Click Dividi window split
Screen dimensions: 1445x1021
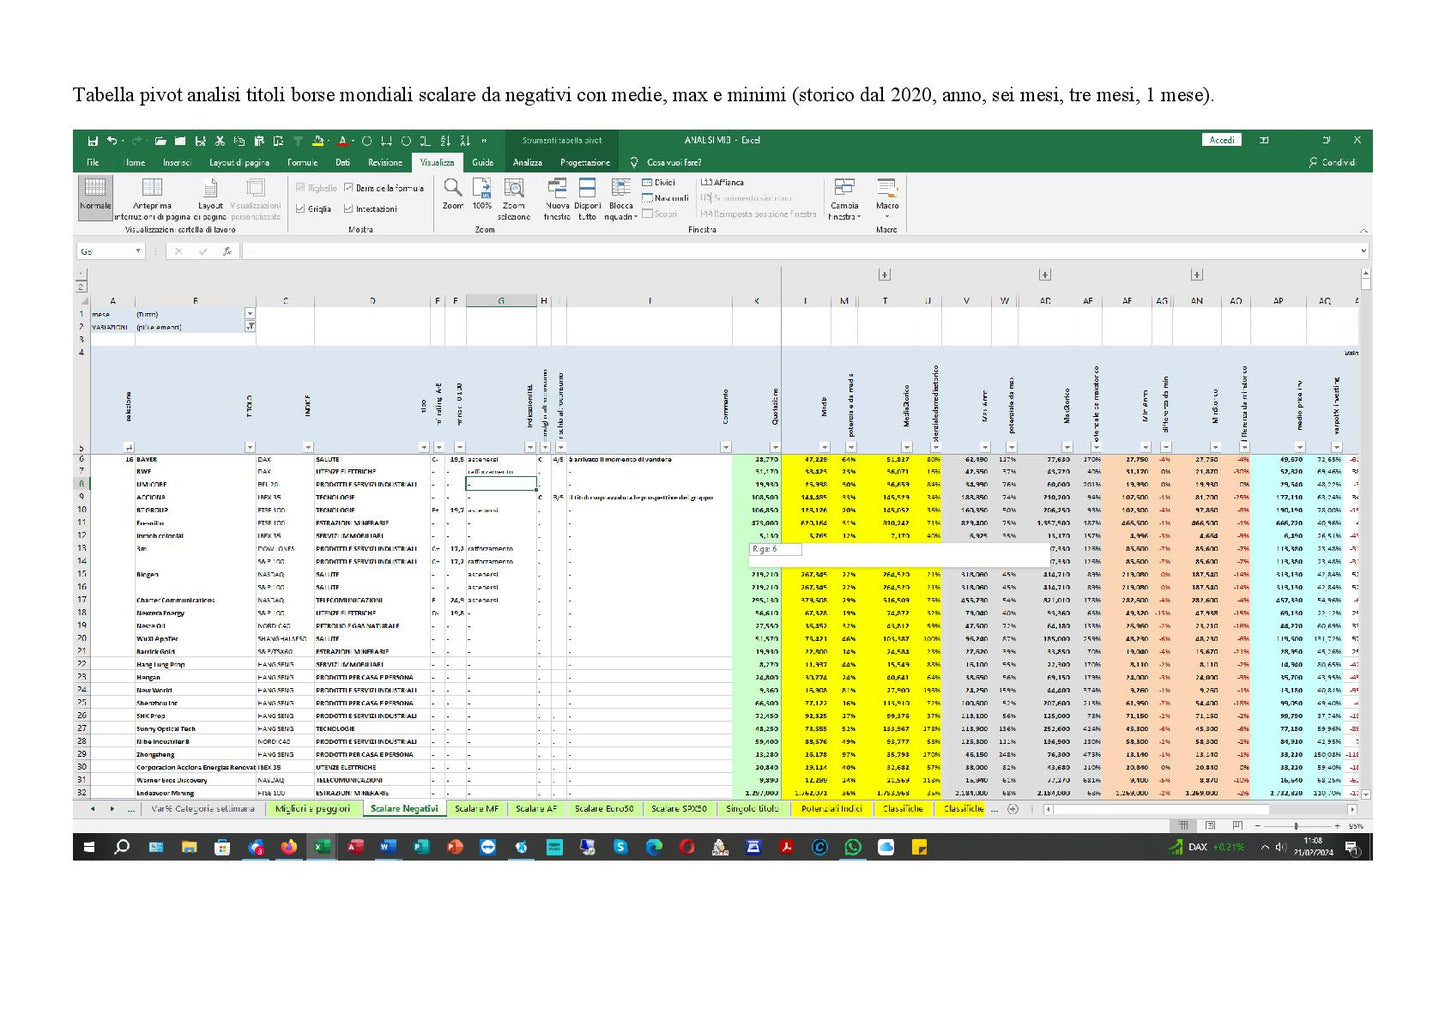coord(659,183)
